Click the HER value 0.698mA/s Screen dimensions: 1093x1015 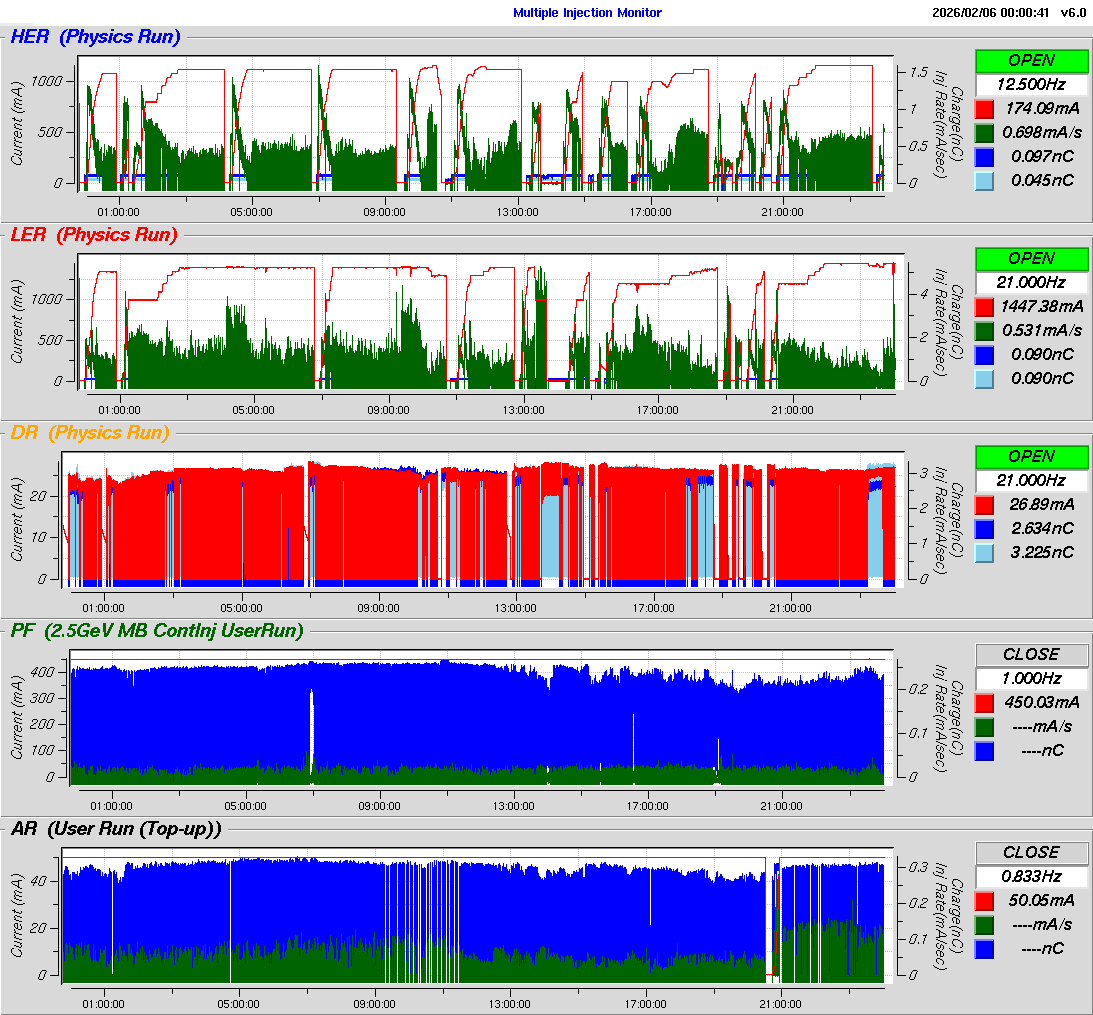pos(1041,132)
